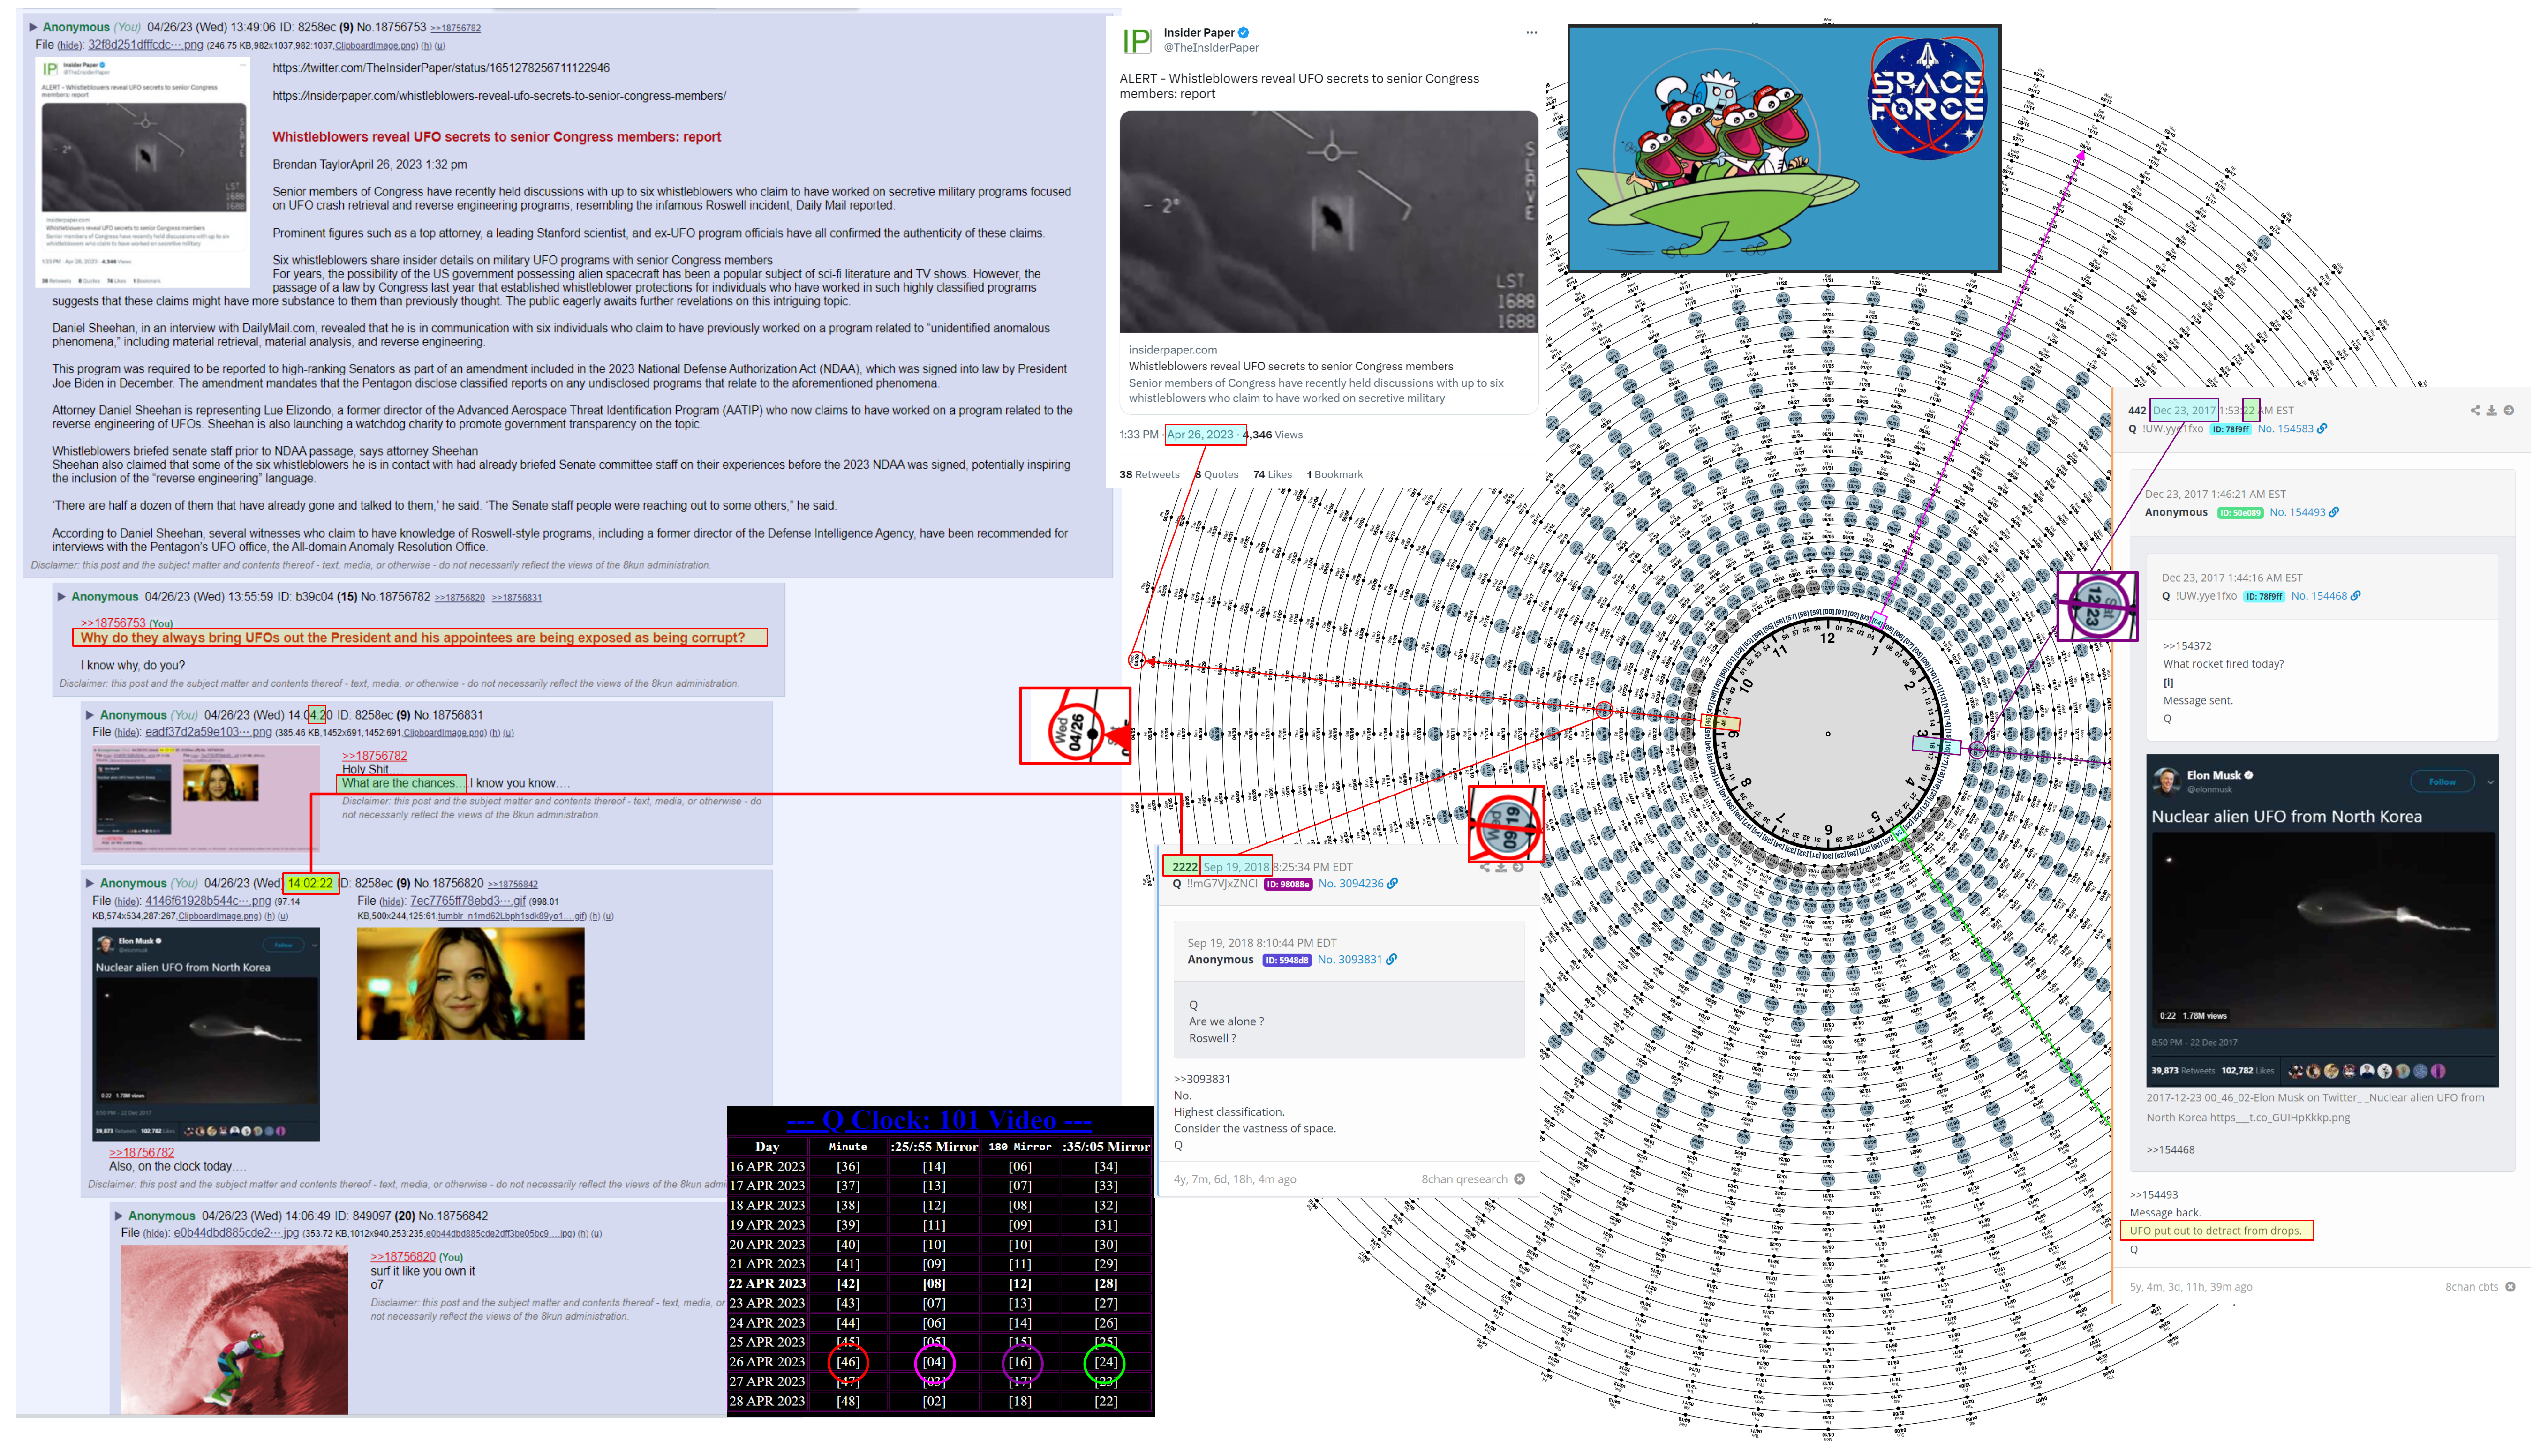Click chain link icon beside No. 154493
Viewport: 2533px width, 1456px height.
coord(2334,512)
